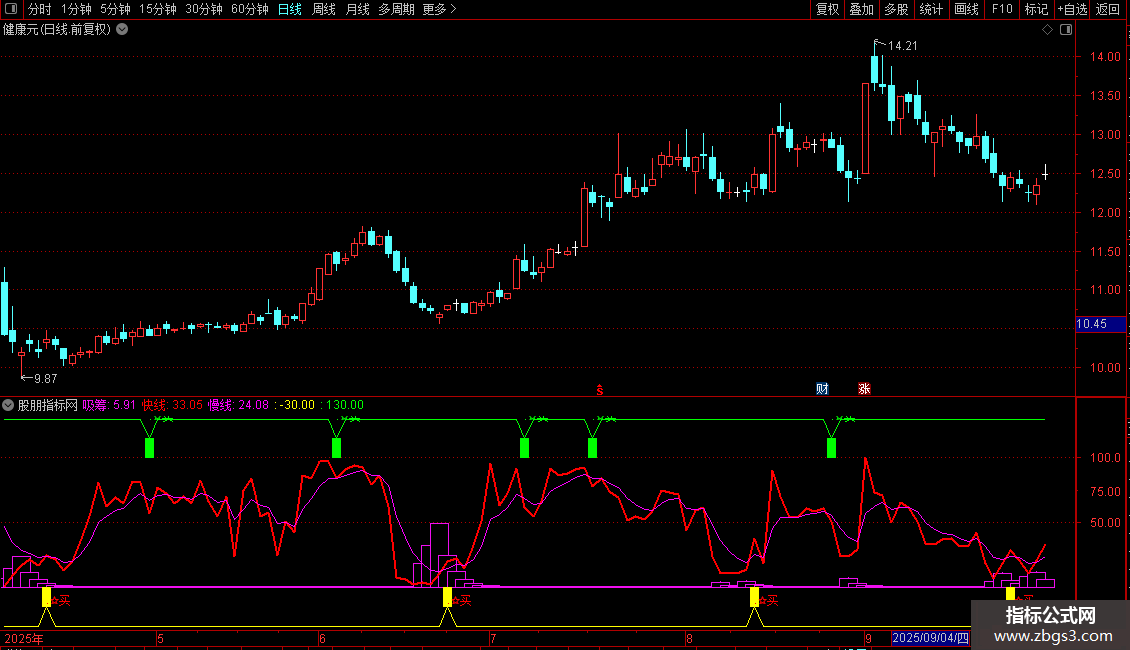Viewport: 1130px width, 650px height.
Task: Click the 返回 back button
Action: tap(1108, 9)
